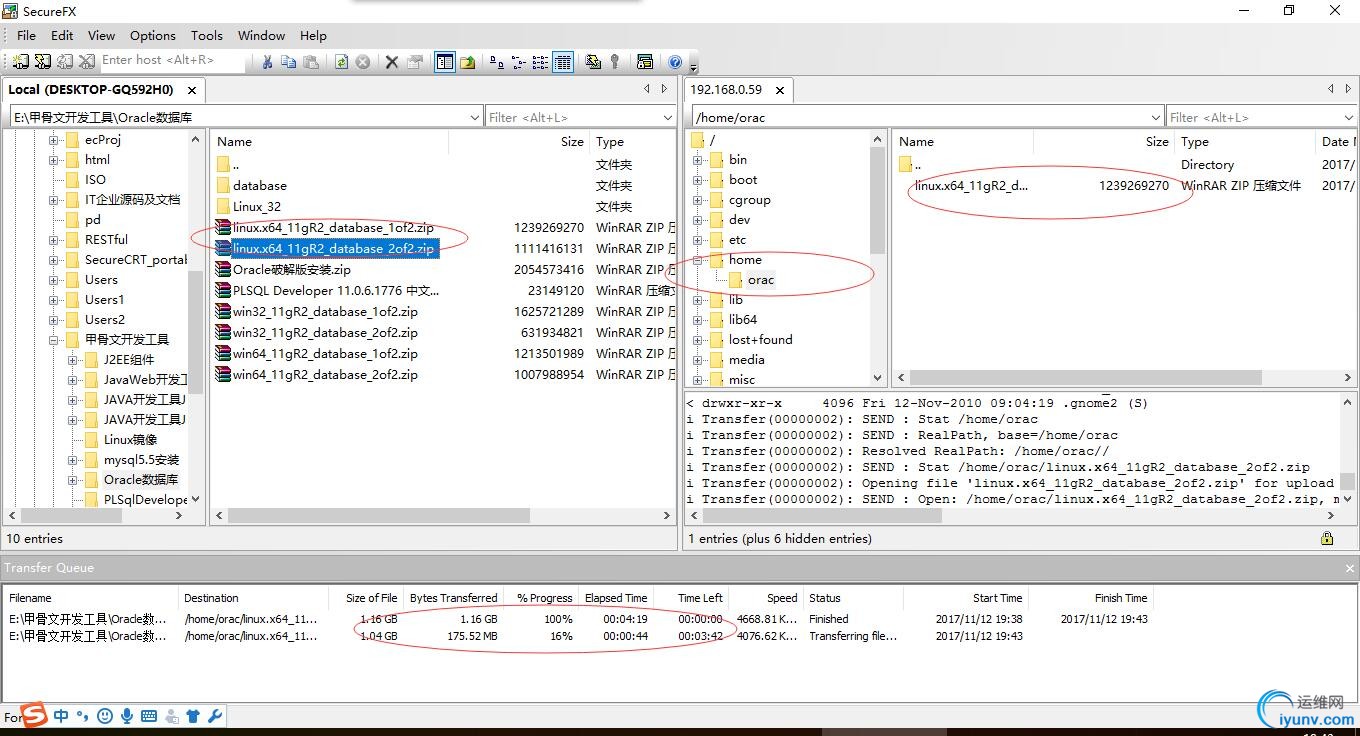Click the Sogou account user icon
The width and height of the screenshot is (1360, 736).
pos(172,716)
